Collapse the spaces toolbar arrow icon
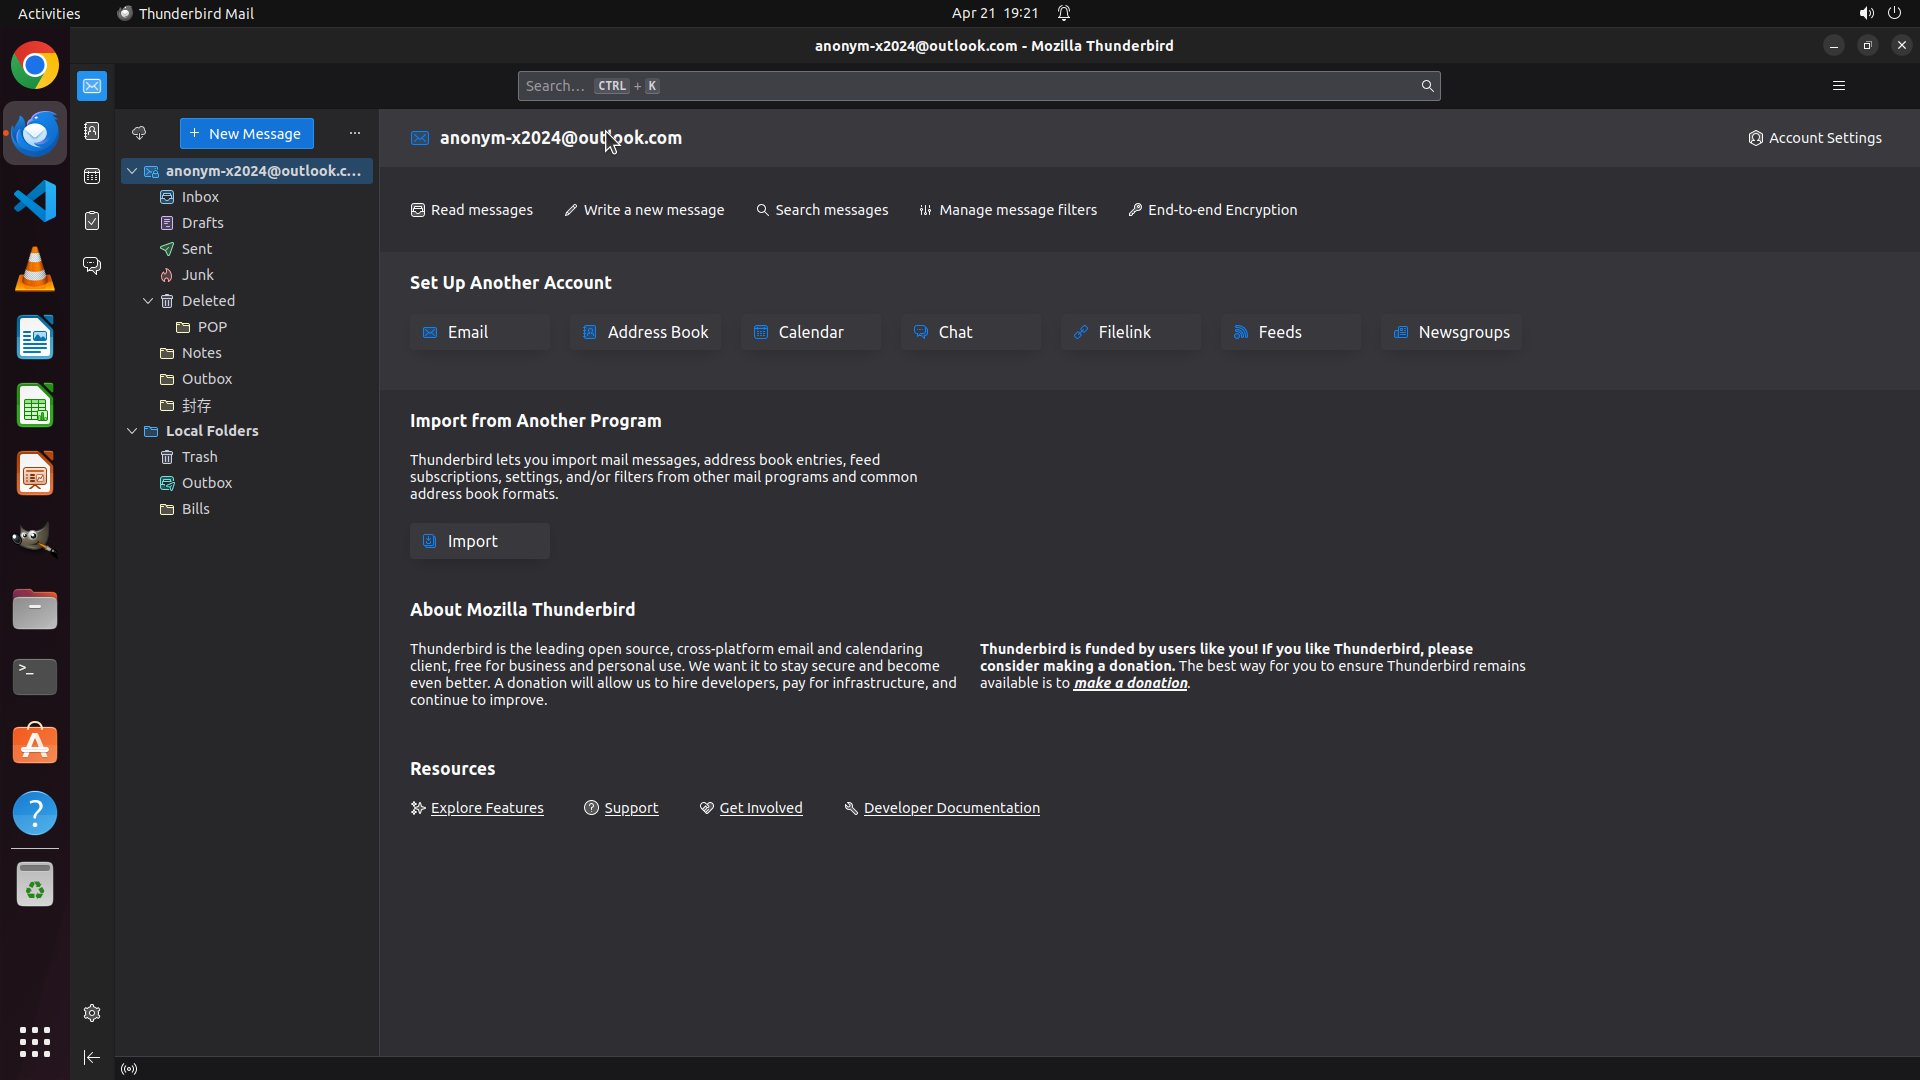Viewport: 1920px width, 1080px height. tap(92, 1057)
